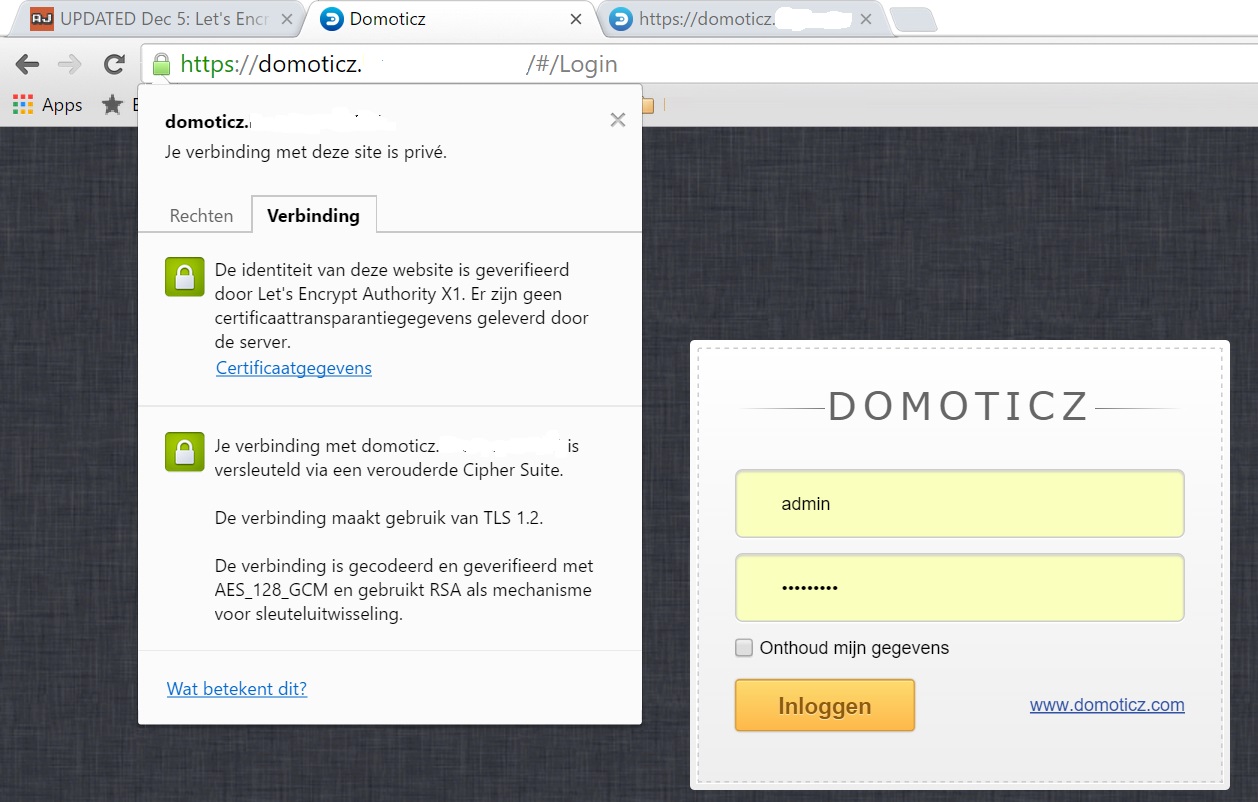Click the 'De verbinding maakt gebruik van TLS 1.2.' text

pyautogui.click(x=379, y=518)
